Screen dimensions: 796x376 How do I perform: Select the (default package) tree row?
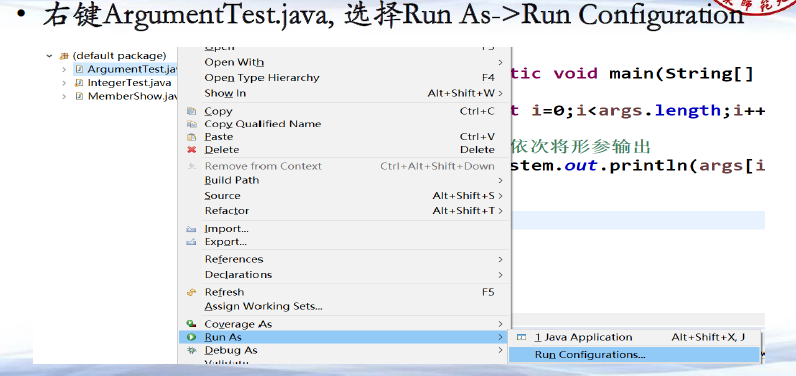119,56
